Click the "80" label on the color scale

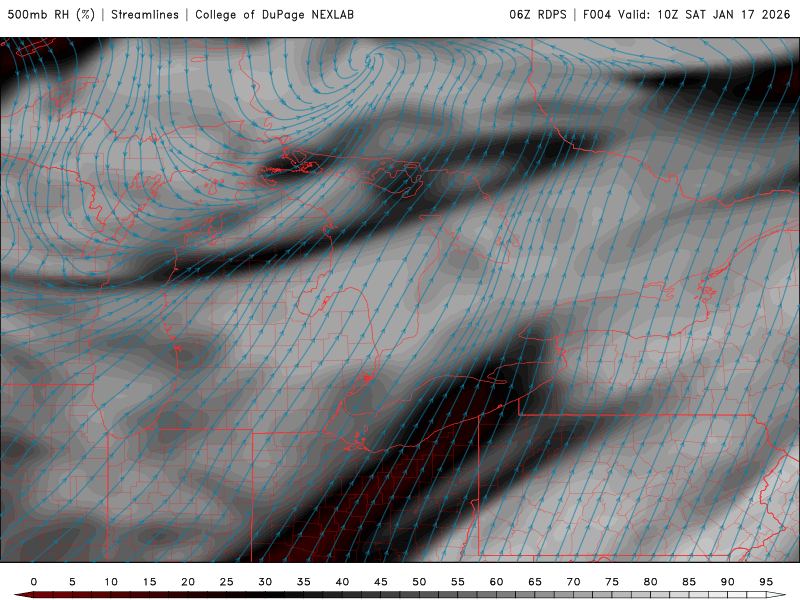click(x=651, y=582)
